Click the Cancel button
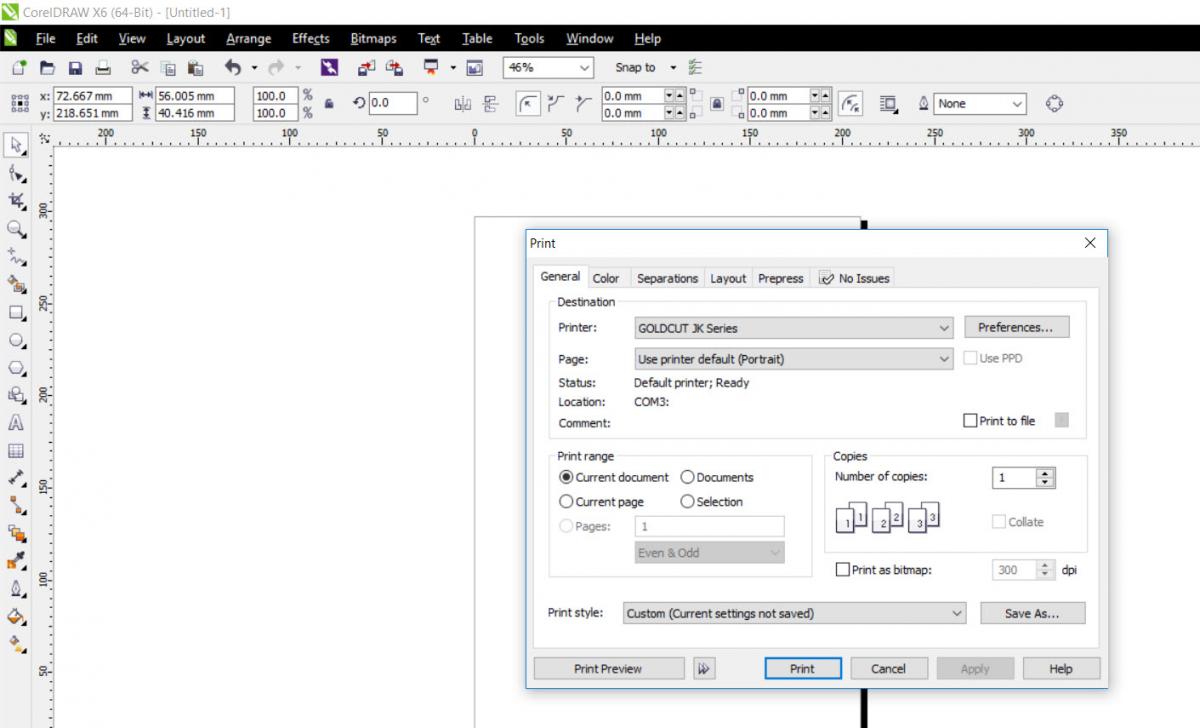This screenshot has width=1200, height=728. pyautogui.click(x=888, y=669)
